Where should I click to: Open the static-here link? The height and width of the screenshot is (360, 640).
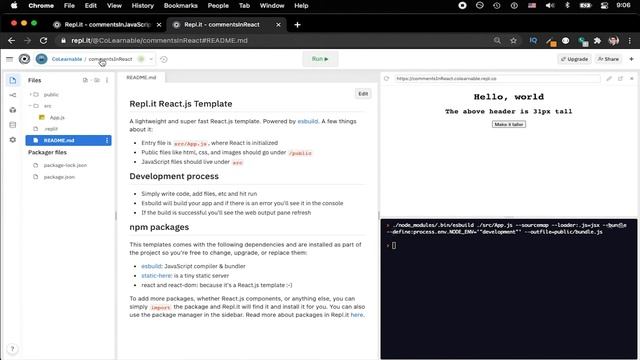156,276
